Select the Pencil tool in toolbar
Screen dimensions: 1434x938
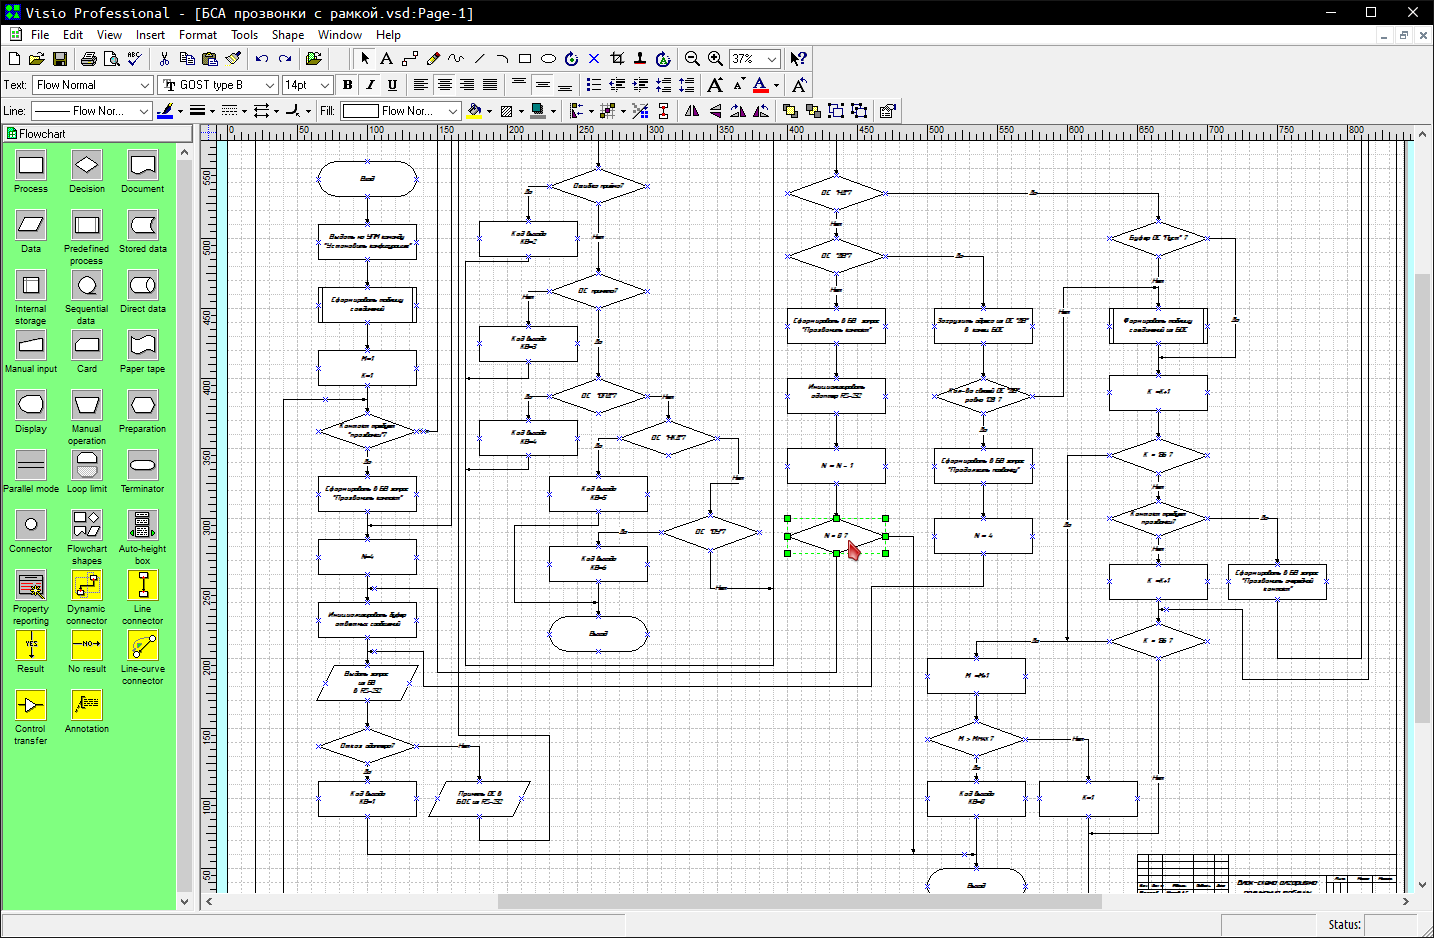click(433, 59)
